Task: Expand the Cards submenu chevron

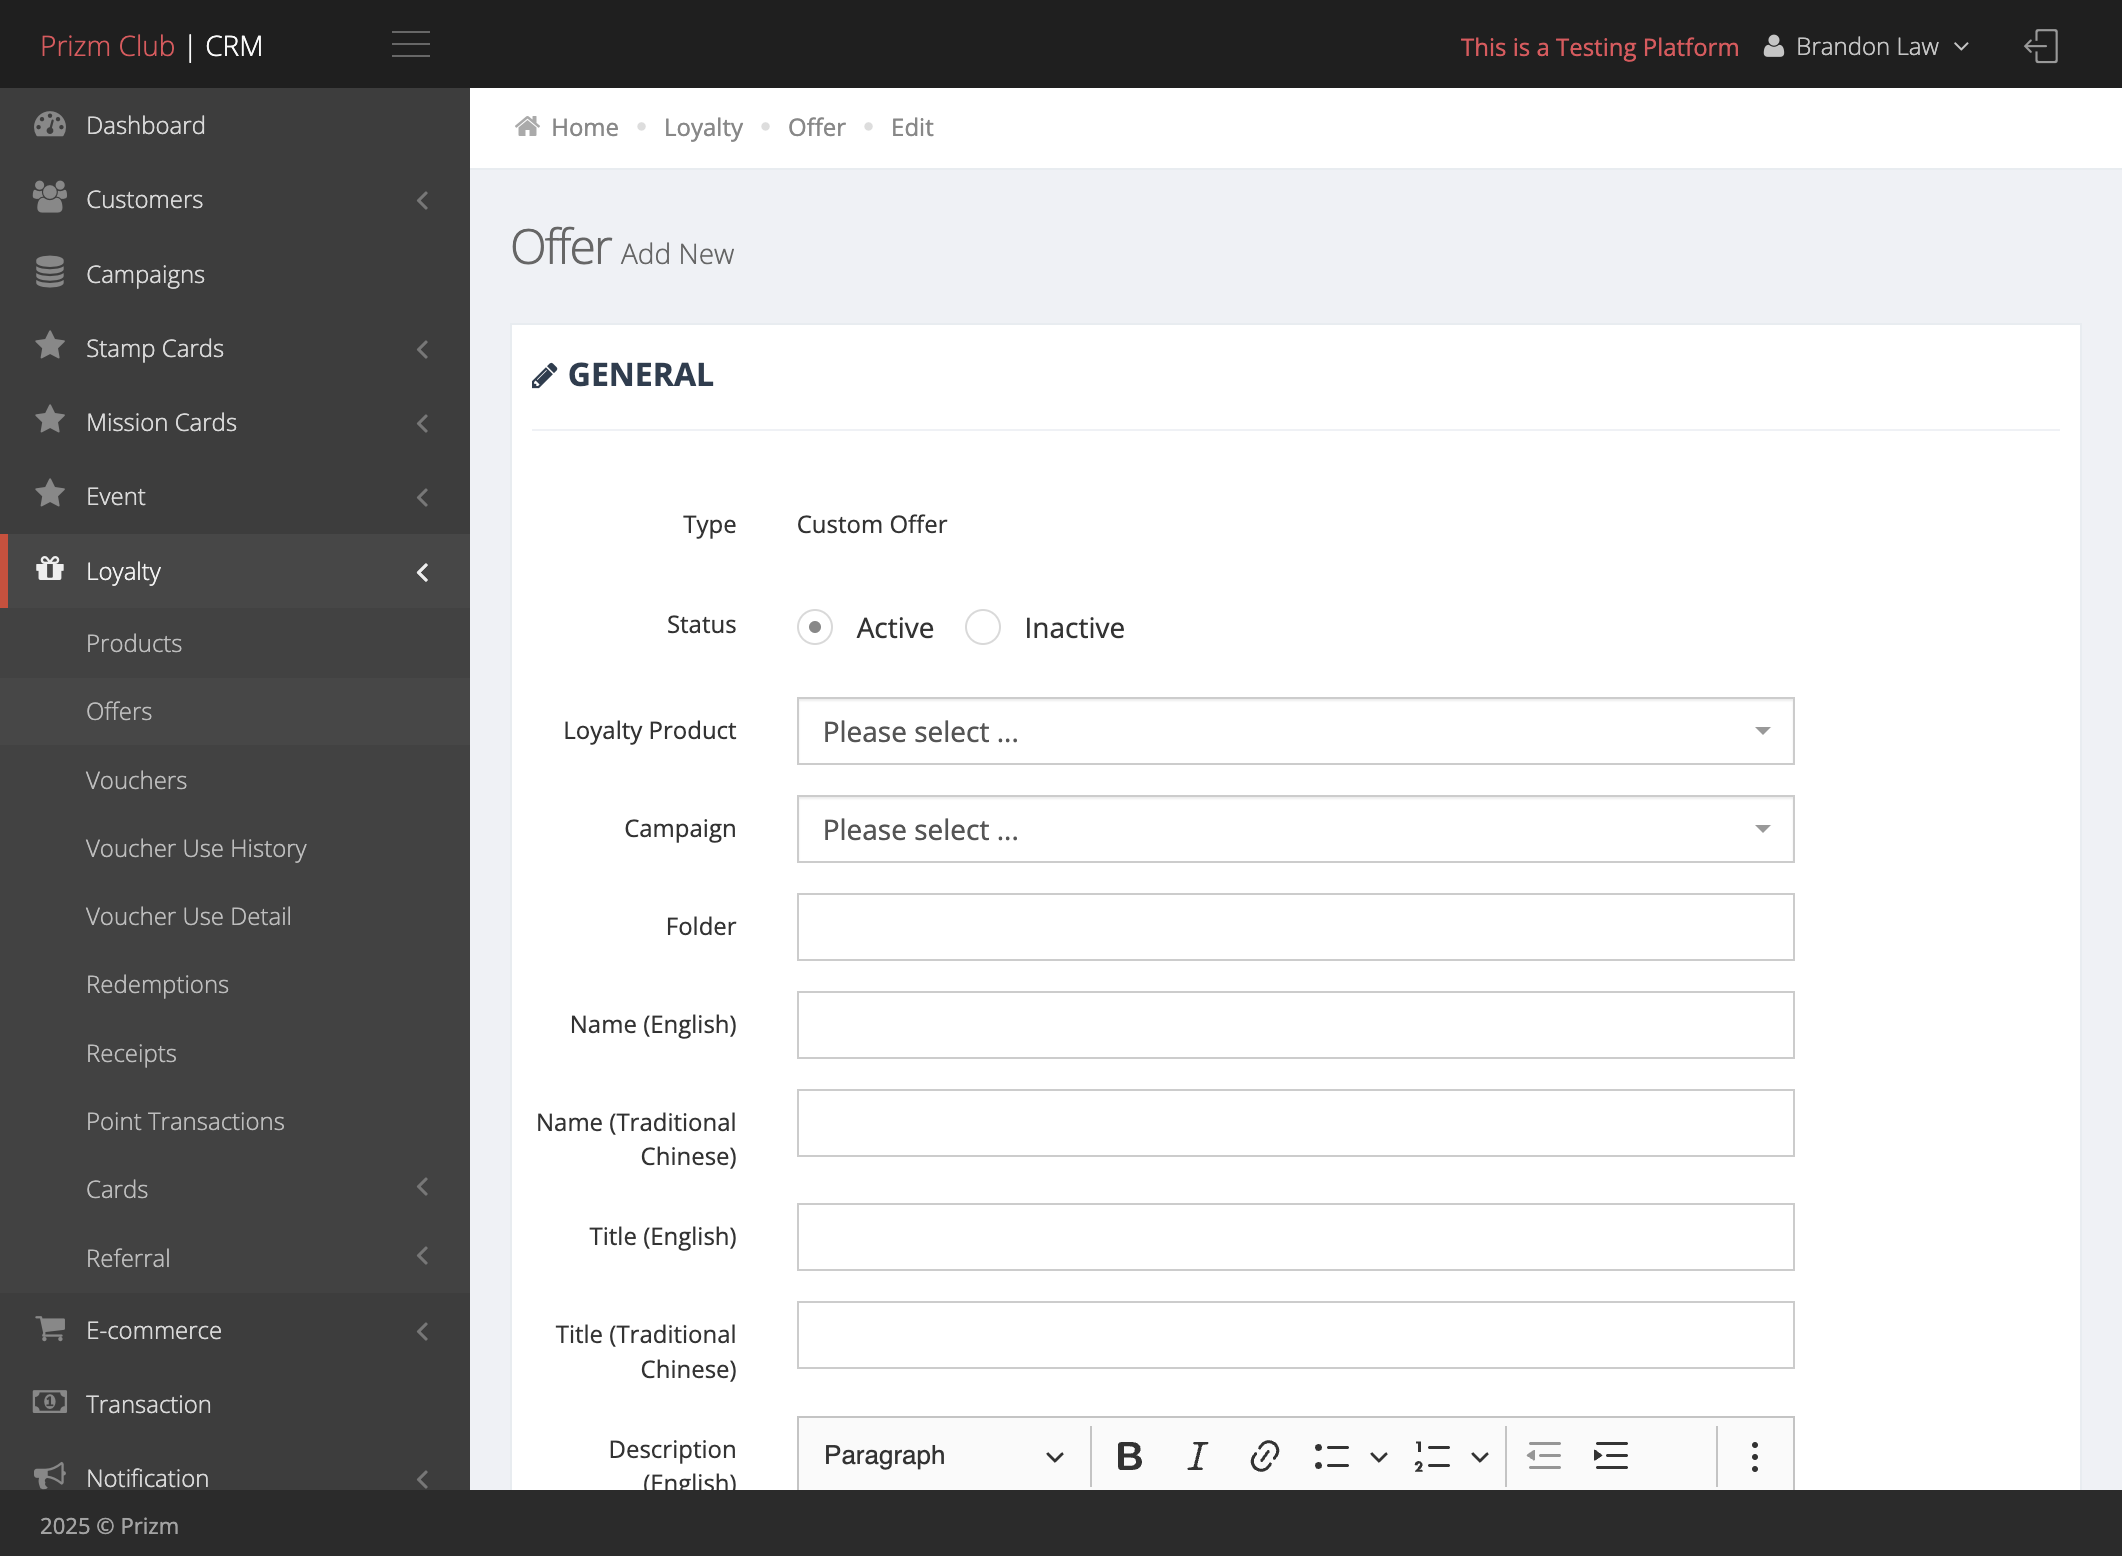Action: pos(423,1187)
